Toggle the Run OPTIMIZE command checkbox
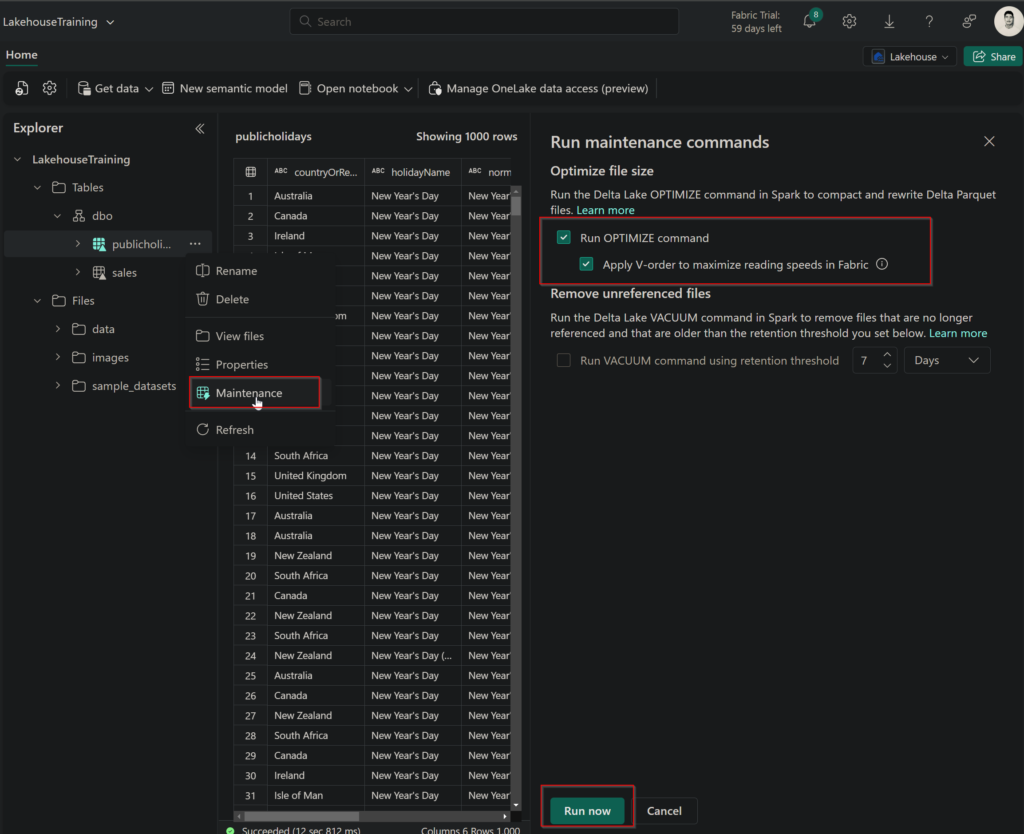Viewport: 1024px width, 834px height. pos(564,237)
